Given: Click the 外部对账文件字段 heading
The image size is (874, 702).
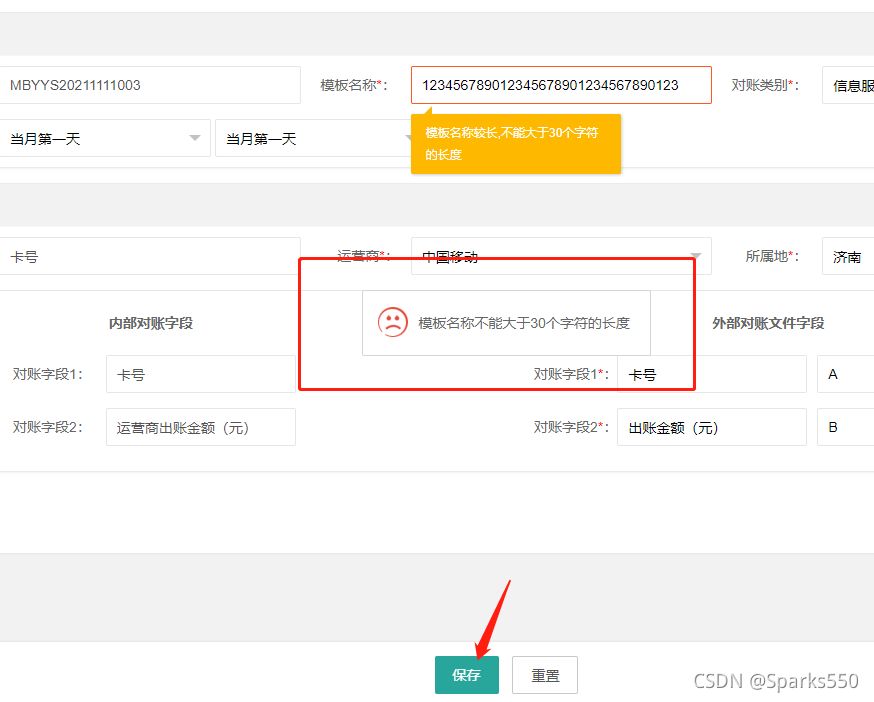Looking at the screenshot, I should pyautogui.click(x=768, y=323).
